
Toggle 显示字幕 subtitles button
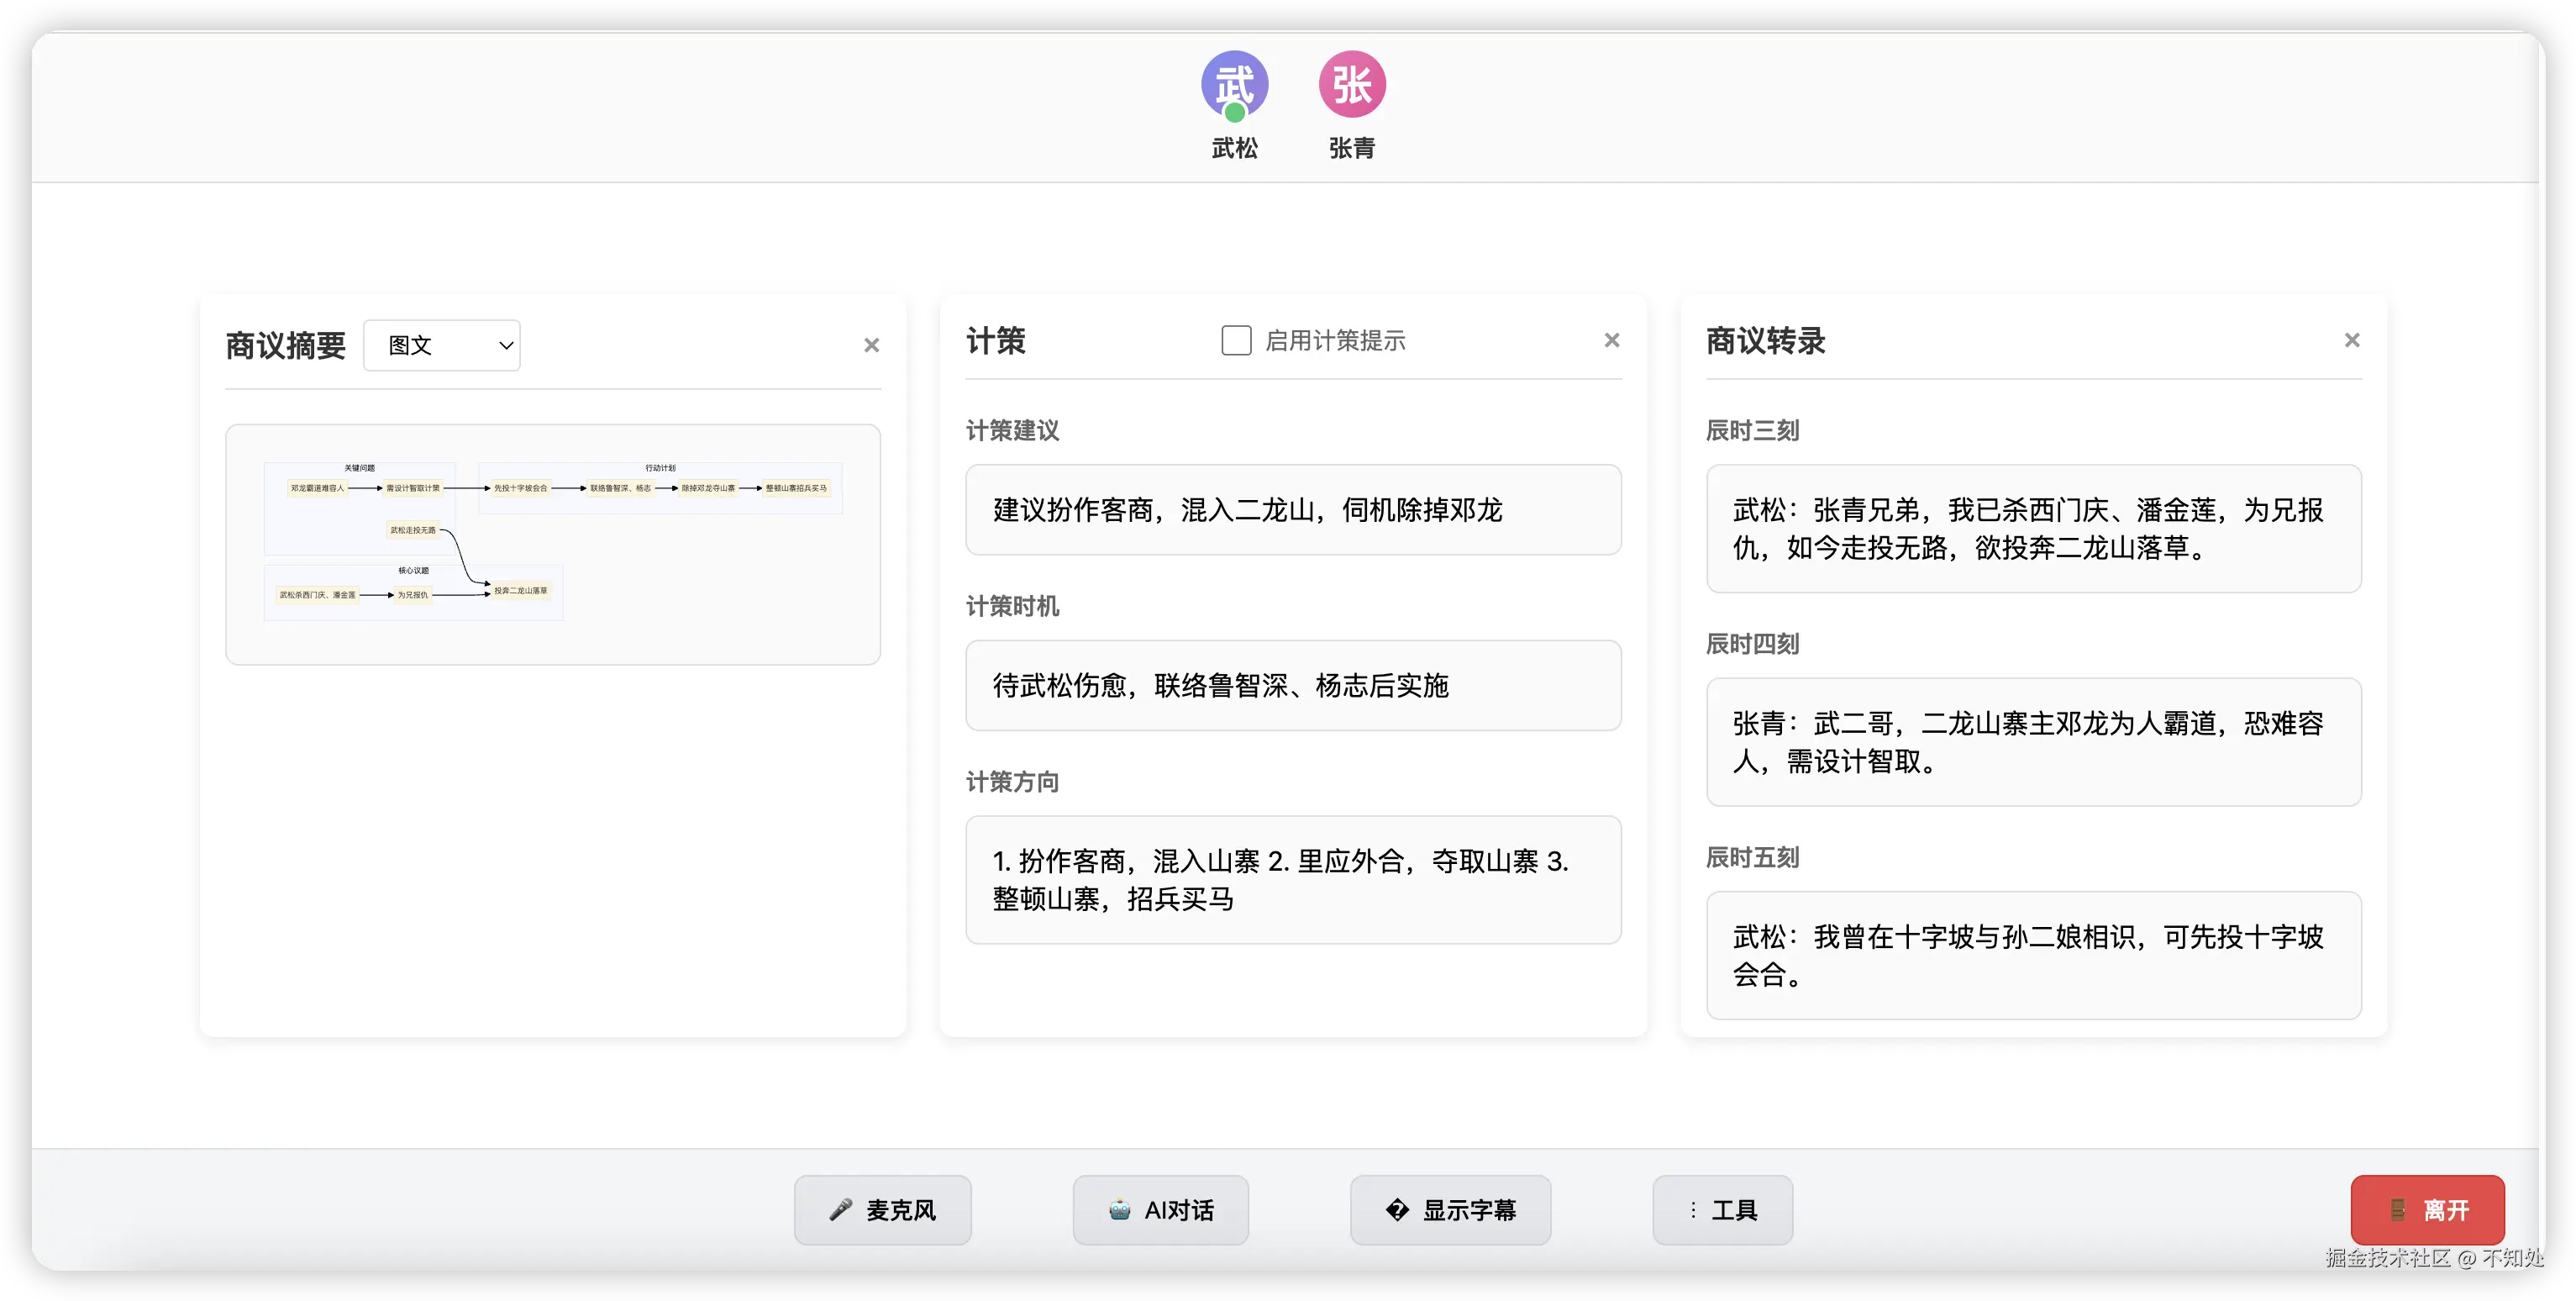coord(1450,1210)
